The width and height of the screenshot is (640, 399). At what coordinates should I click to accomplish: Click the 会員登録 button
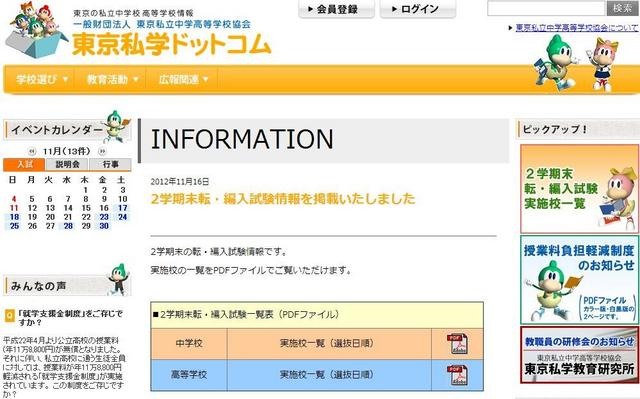336,9
